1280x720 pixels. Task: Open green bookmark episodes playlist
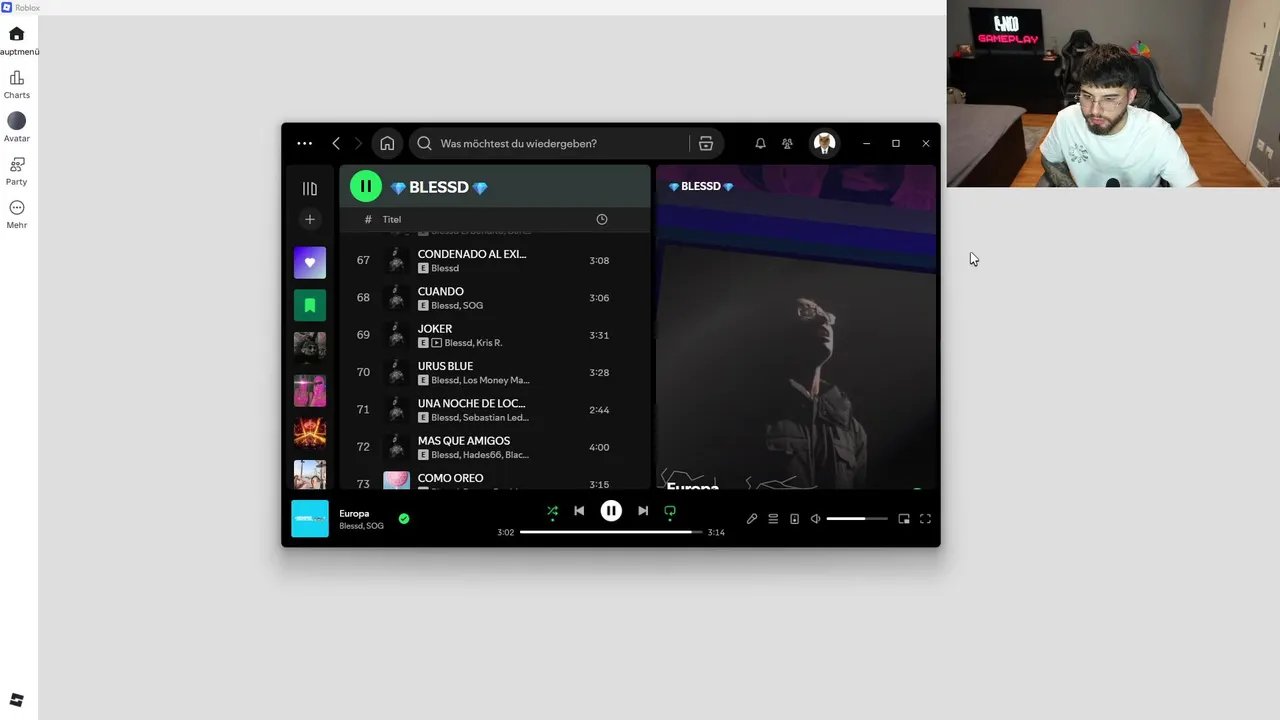tap(309, 305)
